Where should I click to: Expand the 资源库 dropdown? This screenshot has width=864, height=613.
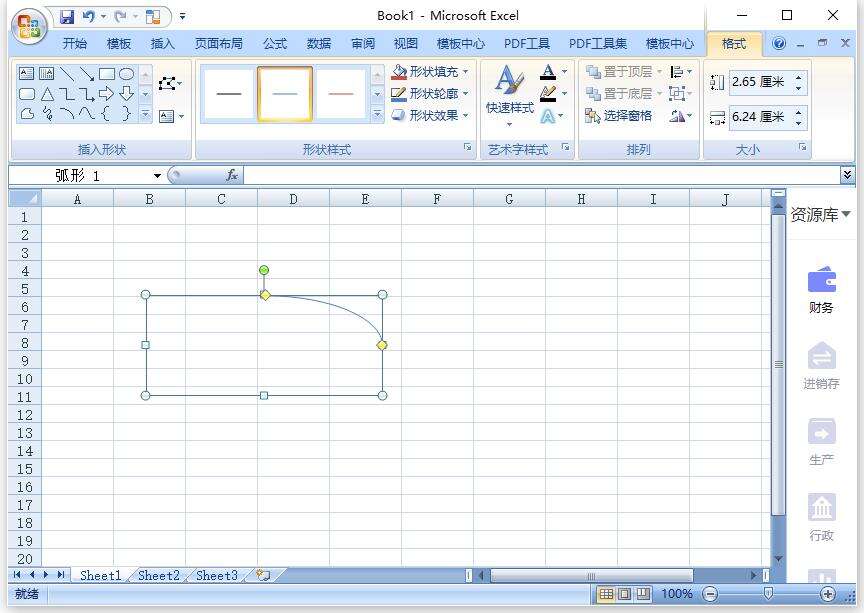(x=846, y=214)
